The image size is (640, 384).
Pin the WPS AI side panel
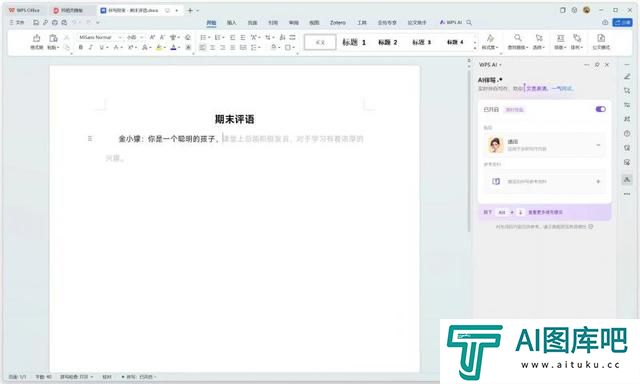pos(597,65)
